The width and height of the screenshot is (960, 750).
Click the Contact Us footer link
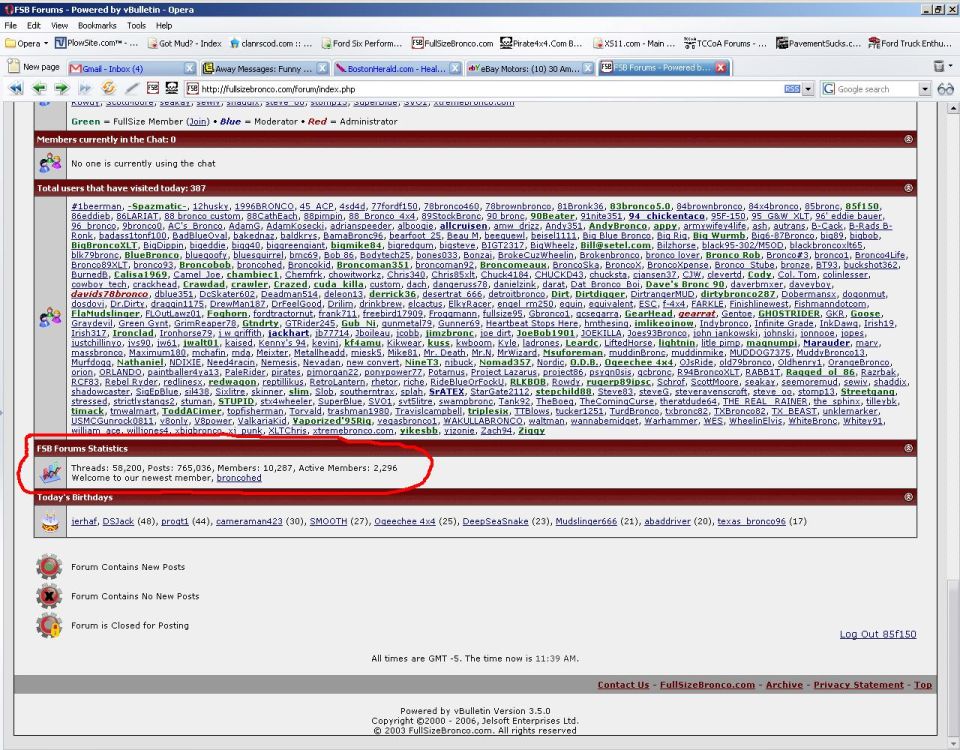(x=623, y=684)
